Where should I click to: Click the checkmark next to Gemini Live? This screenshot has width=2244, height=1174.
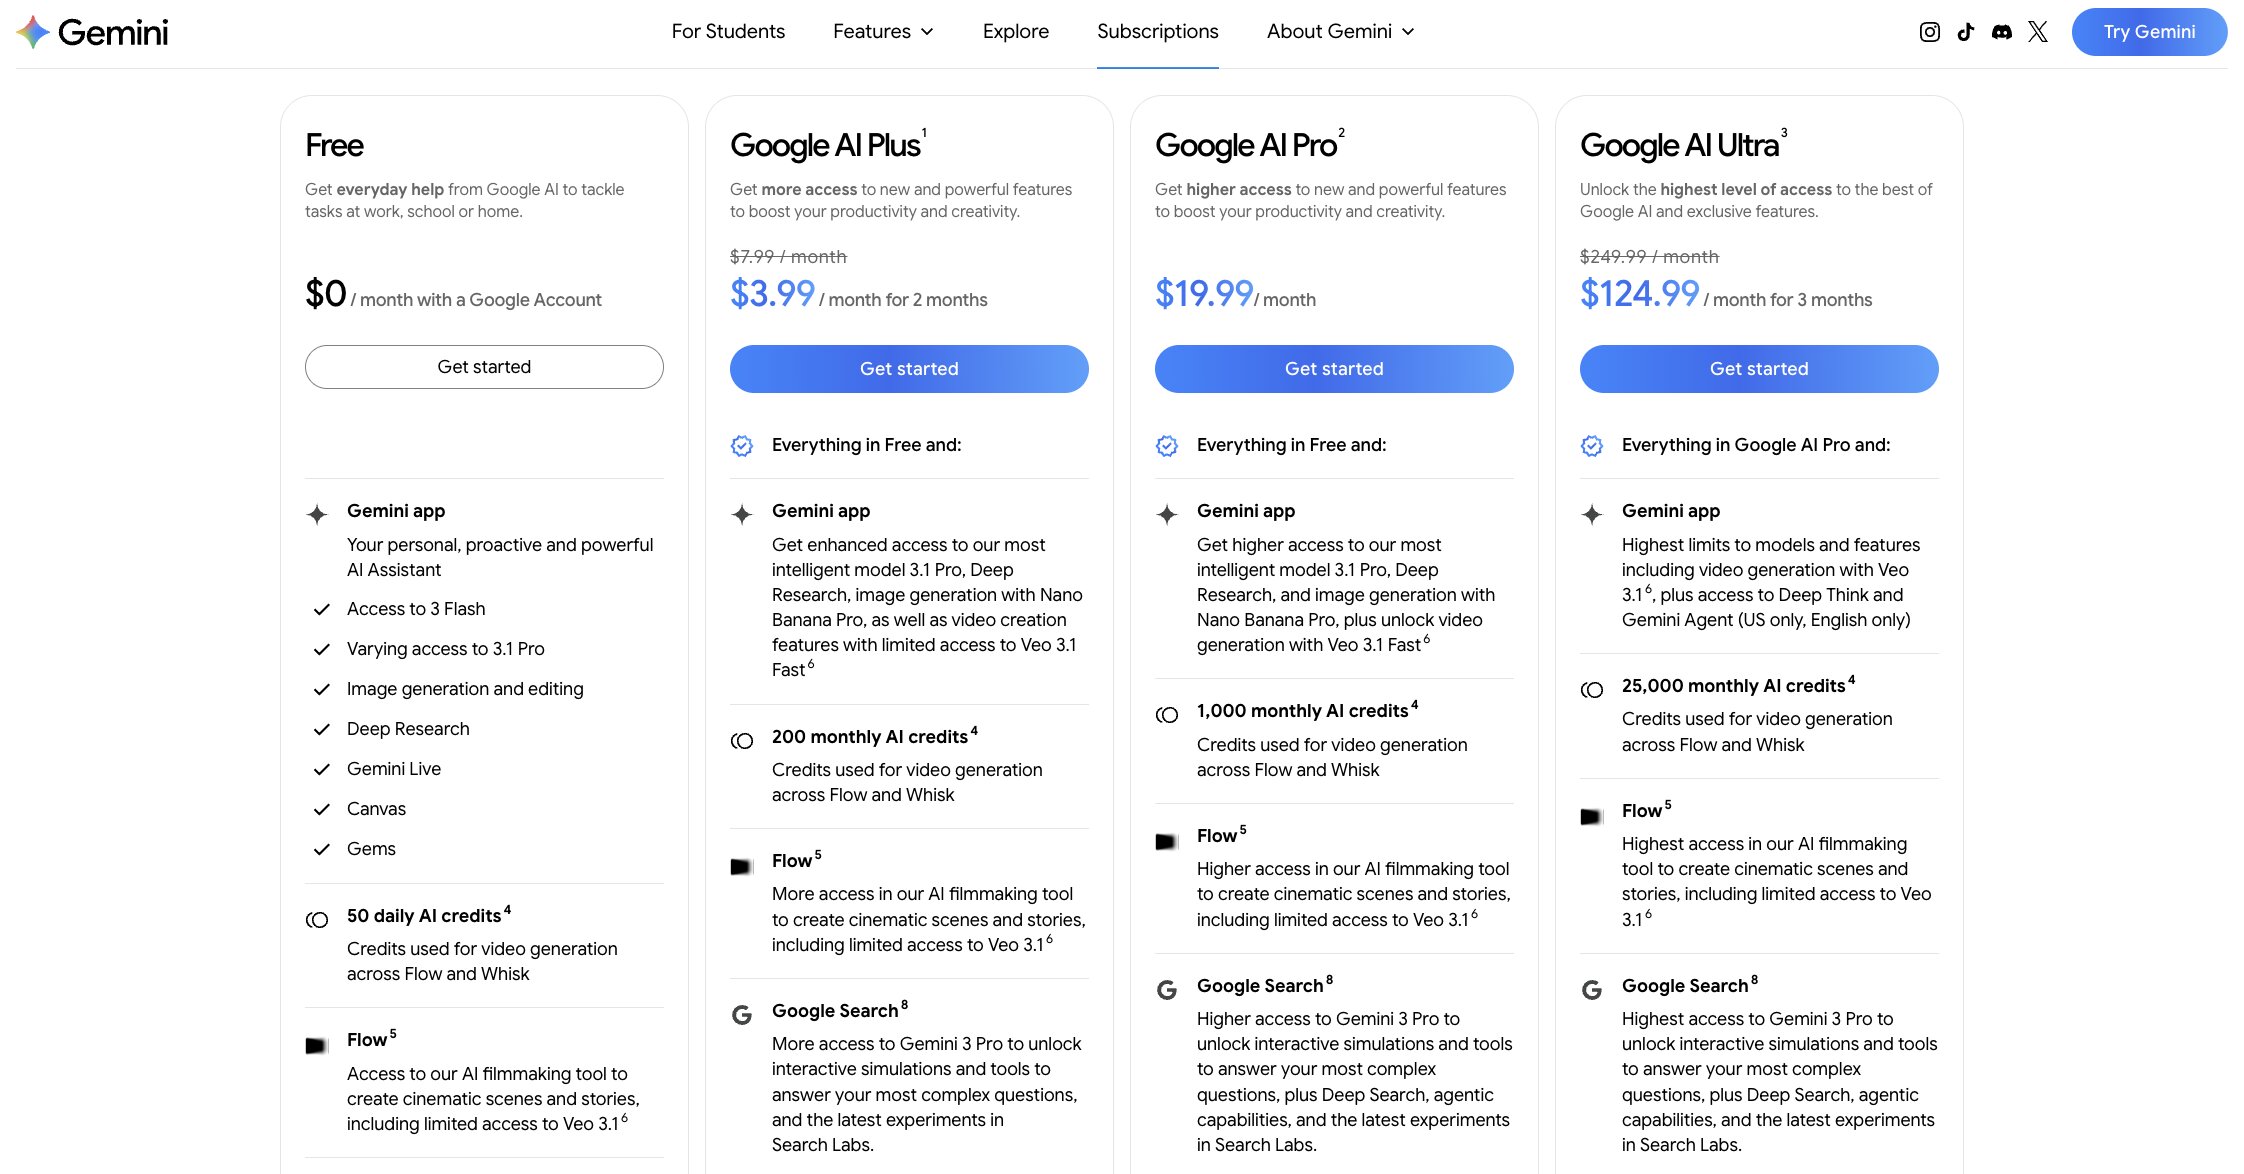pos(321,769)
